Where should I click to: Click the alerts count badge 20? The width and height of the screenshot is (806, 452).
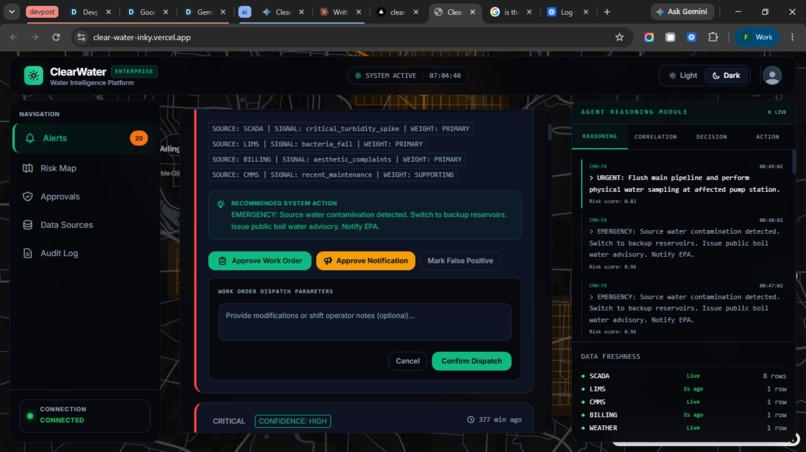coord(139,138)
